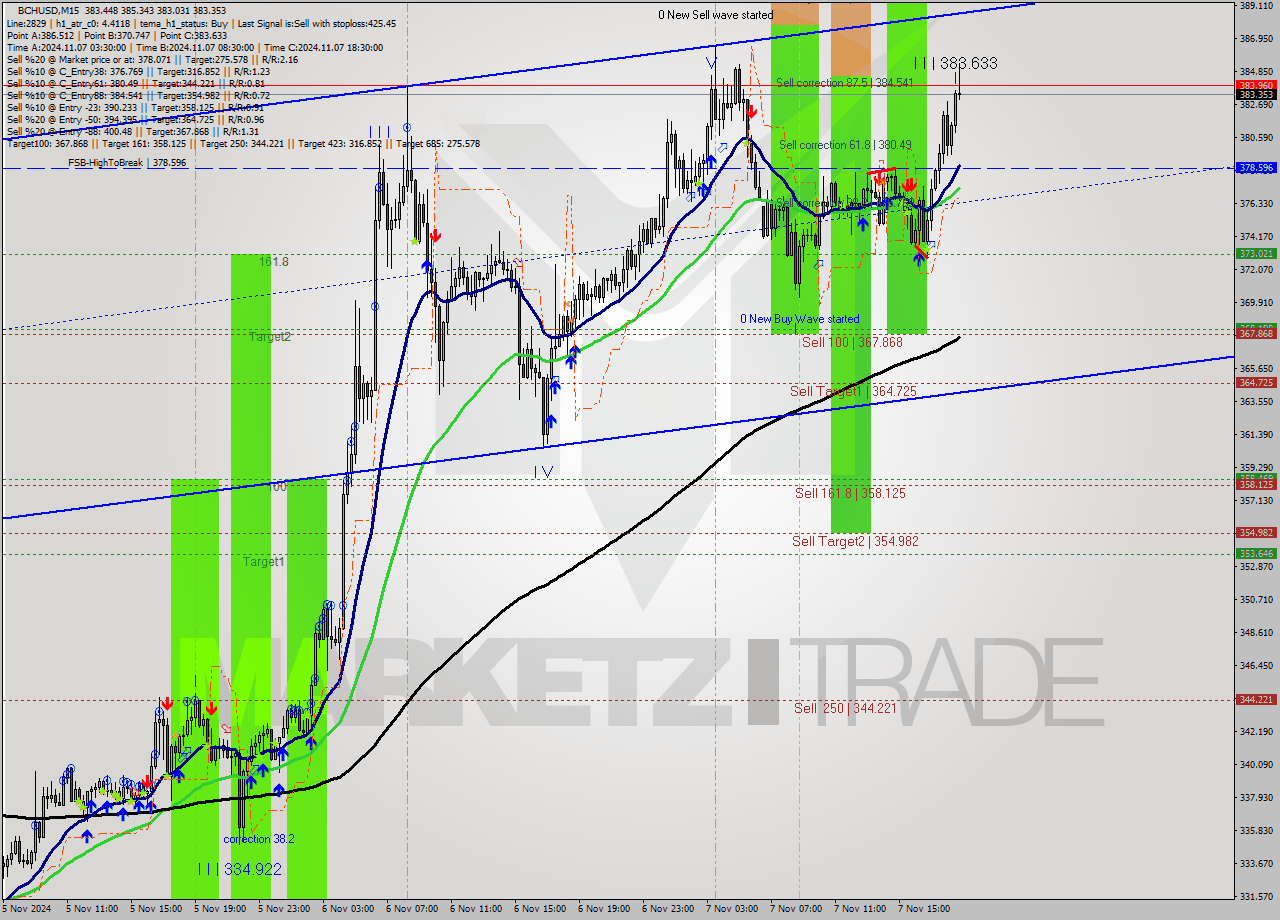Click the '6 Nov 15:00' time label
Screen dimensions: 1280x920
tap(540, 910)
